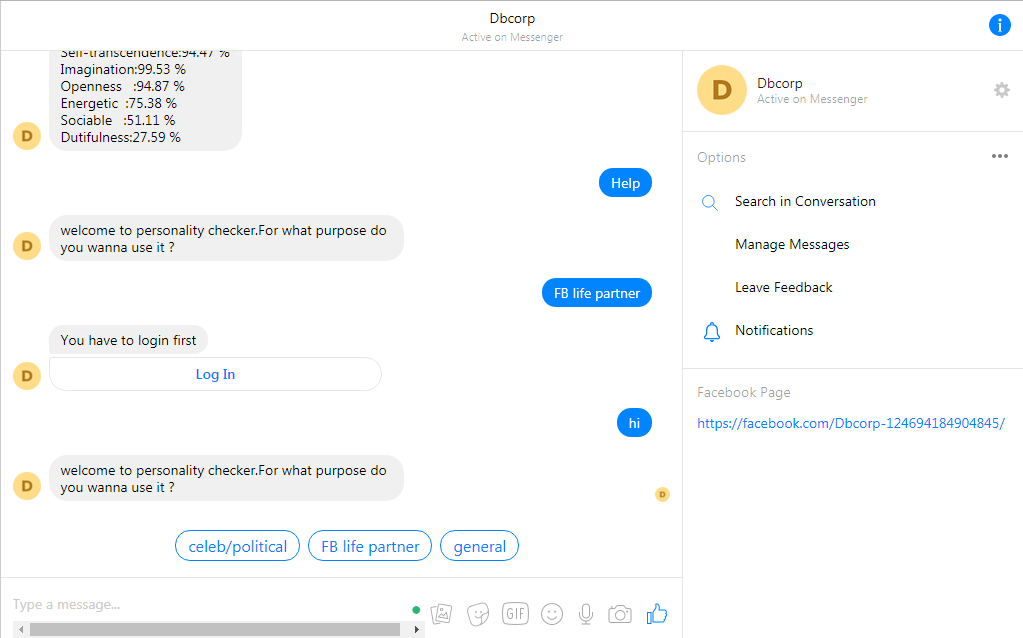
Task: Open Manage Messages option
Action: pyautogui.click(x=792, y=245)
